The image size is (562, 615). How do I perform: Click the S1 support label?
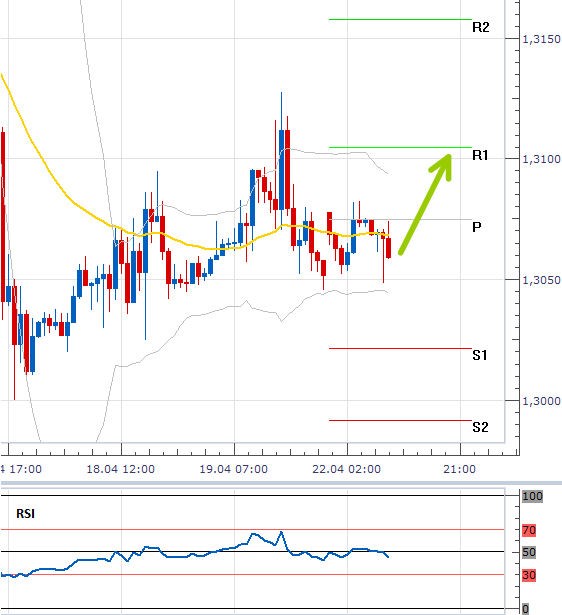point(480,355)
